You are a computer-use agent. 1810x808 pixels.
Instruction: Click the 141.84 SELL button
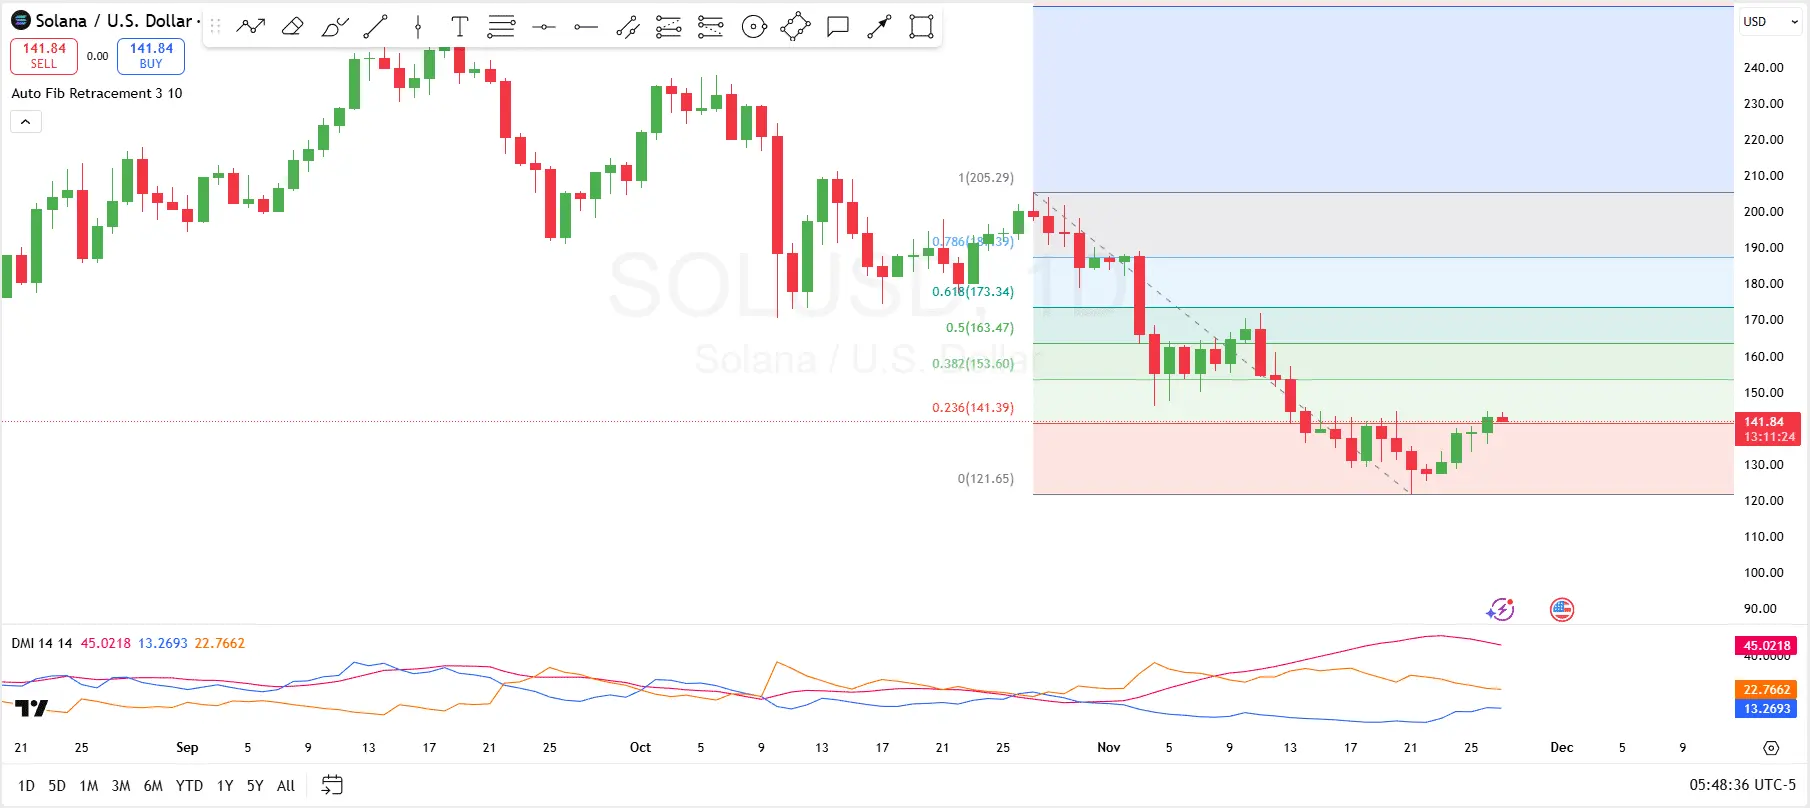[44, 56]
